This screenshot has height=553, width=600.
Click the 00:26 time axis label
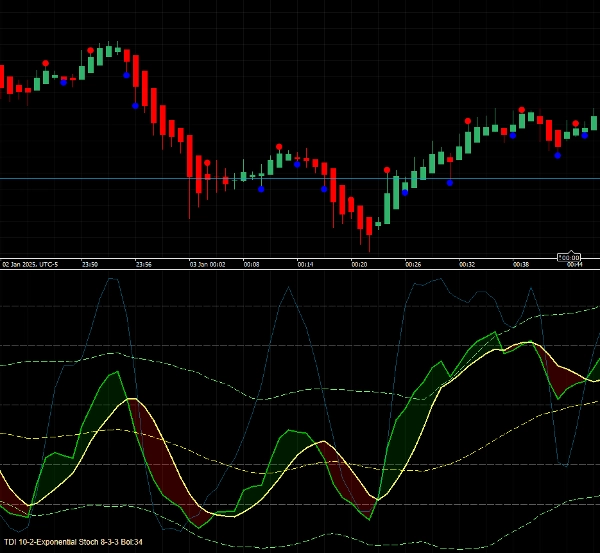[x=412, y=264]
